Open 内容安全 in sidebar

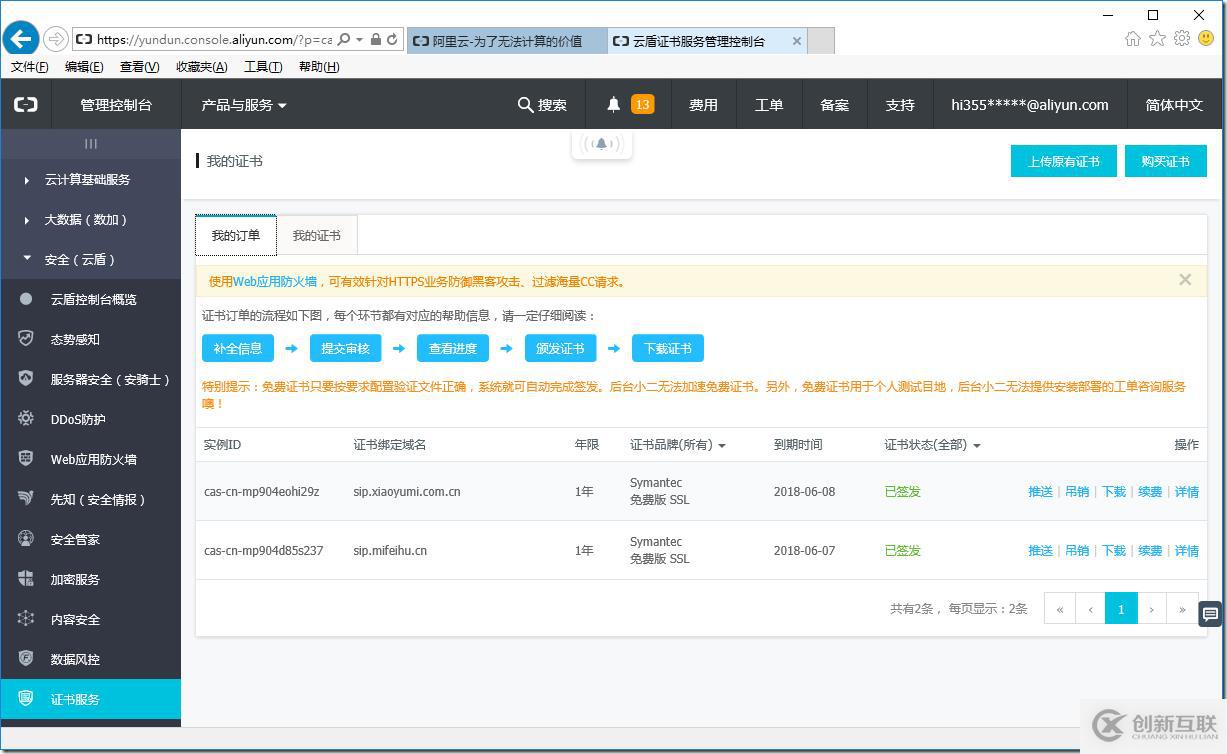tap(90, 619)
